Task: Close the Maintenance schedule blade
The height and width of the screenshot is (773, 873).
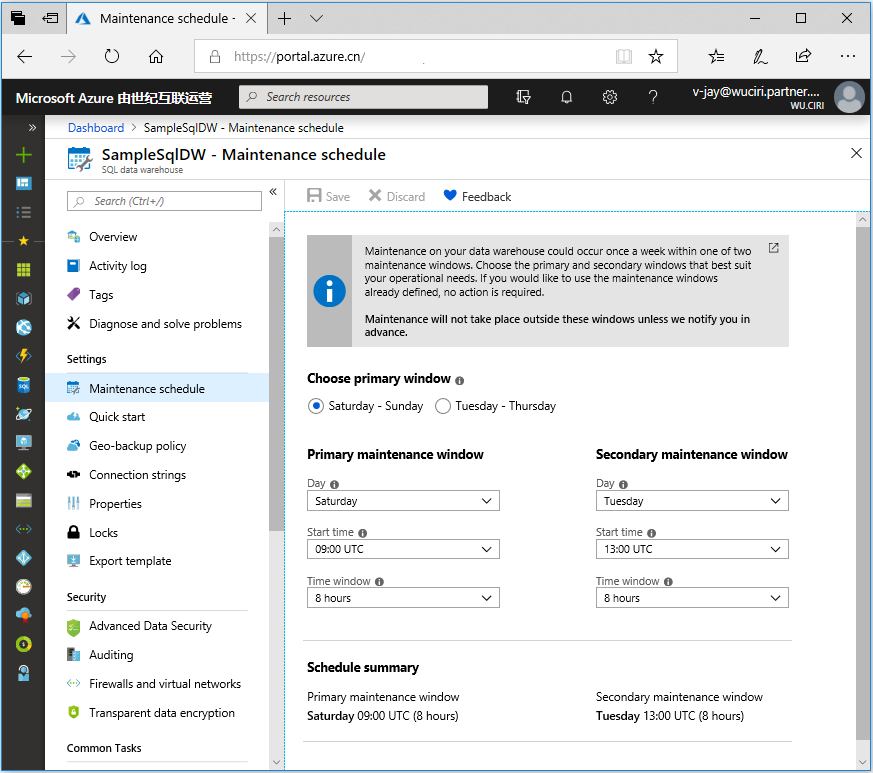Action: (x=856, y=153)
